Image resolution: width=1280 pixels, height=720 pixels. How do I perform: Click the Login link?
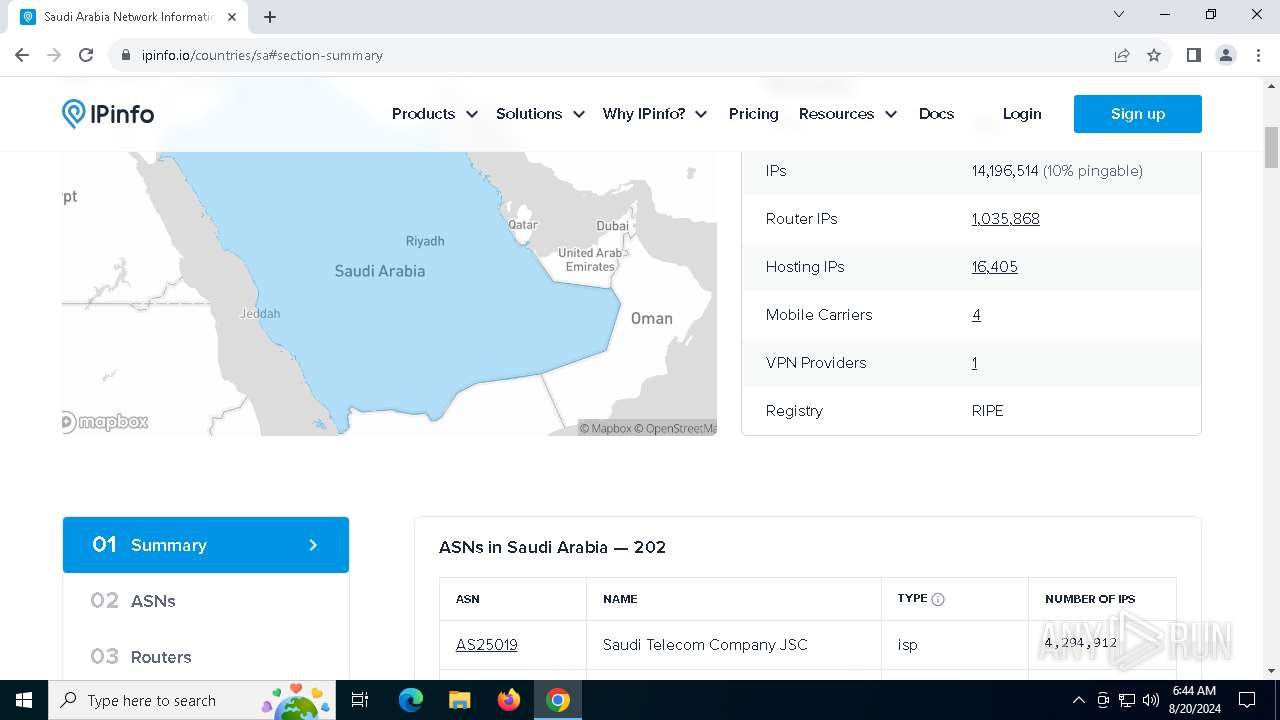(1022, 114)
